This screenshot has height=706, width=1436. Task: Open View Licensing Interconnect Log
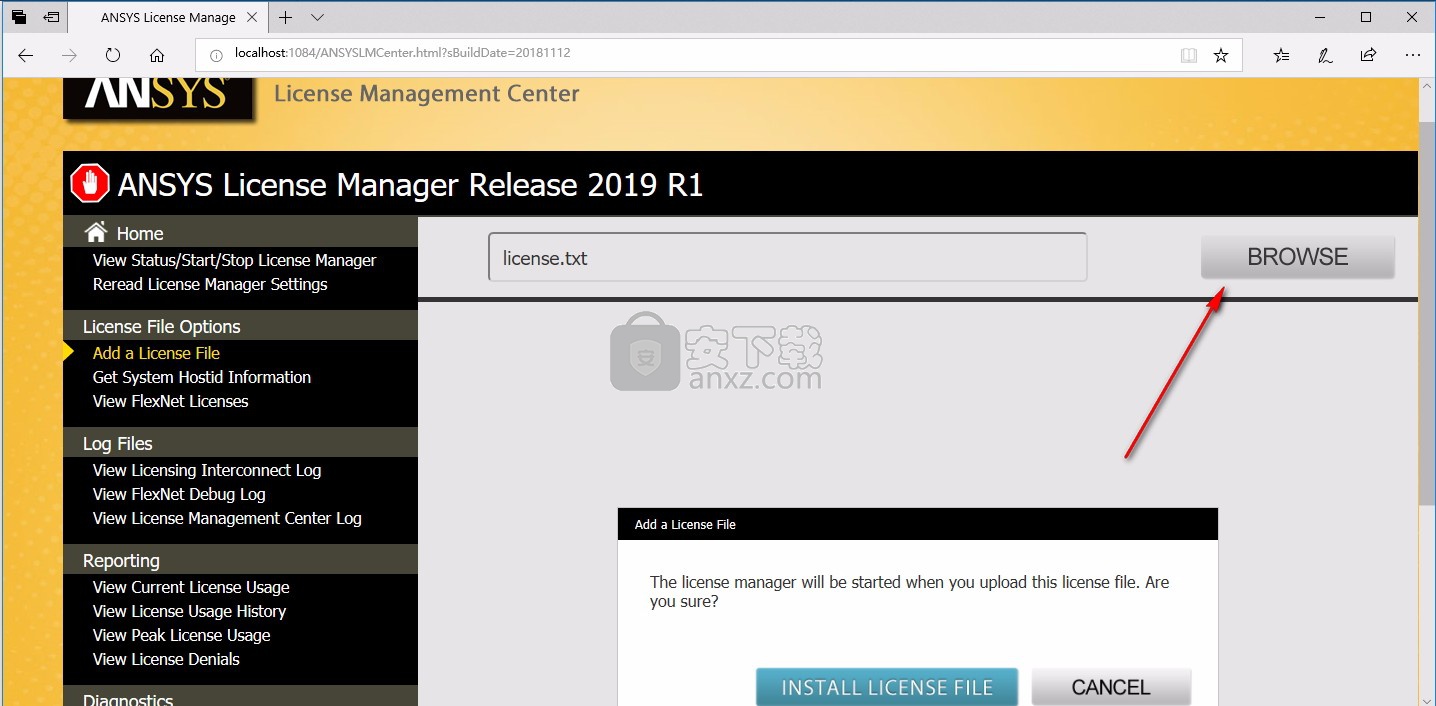coord(207,470)
